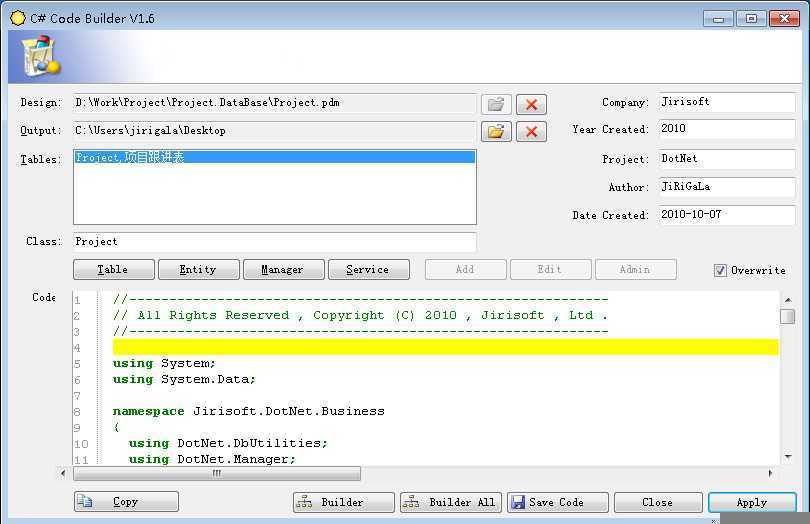Click the C# Code Builder title bar icon

(x=18, y=18)
